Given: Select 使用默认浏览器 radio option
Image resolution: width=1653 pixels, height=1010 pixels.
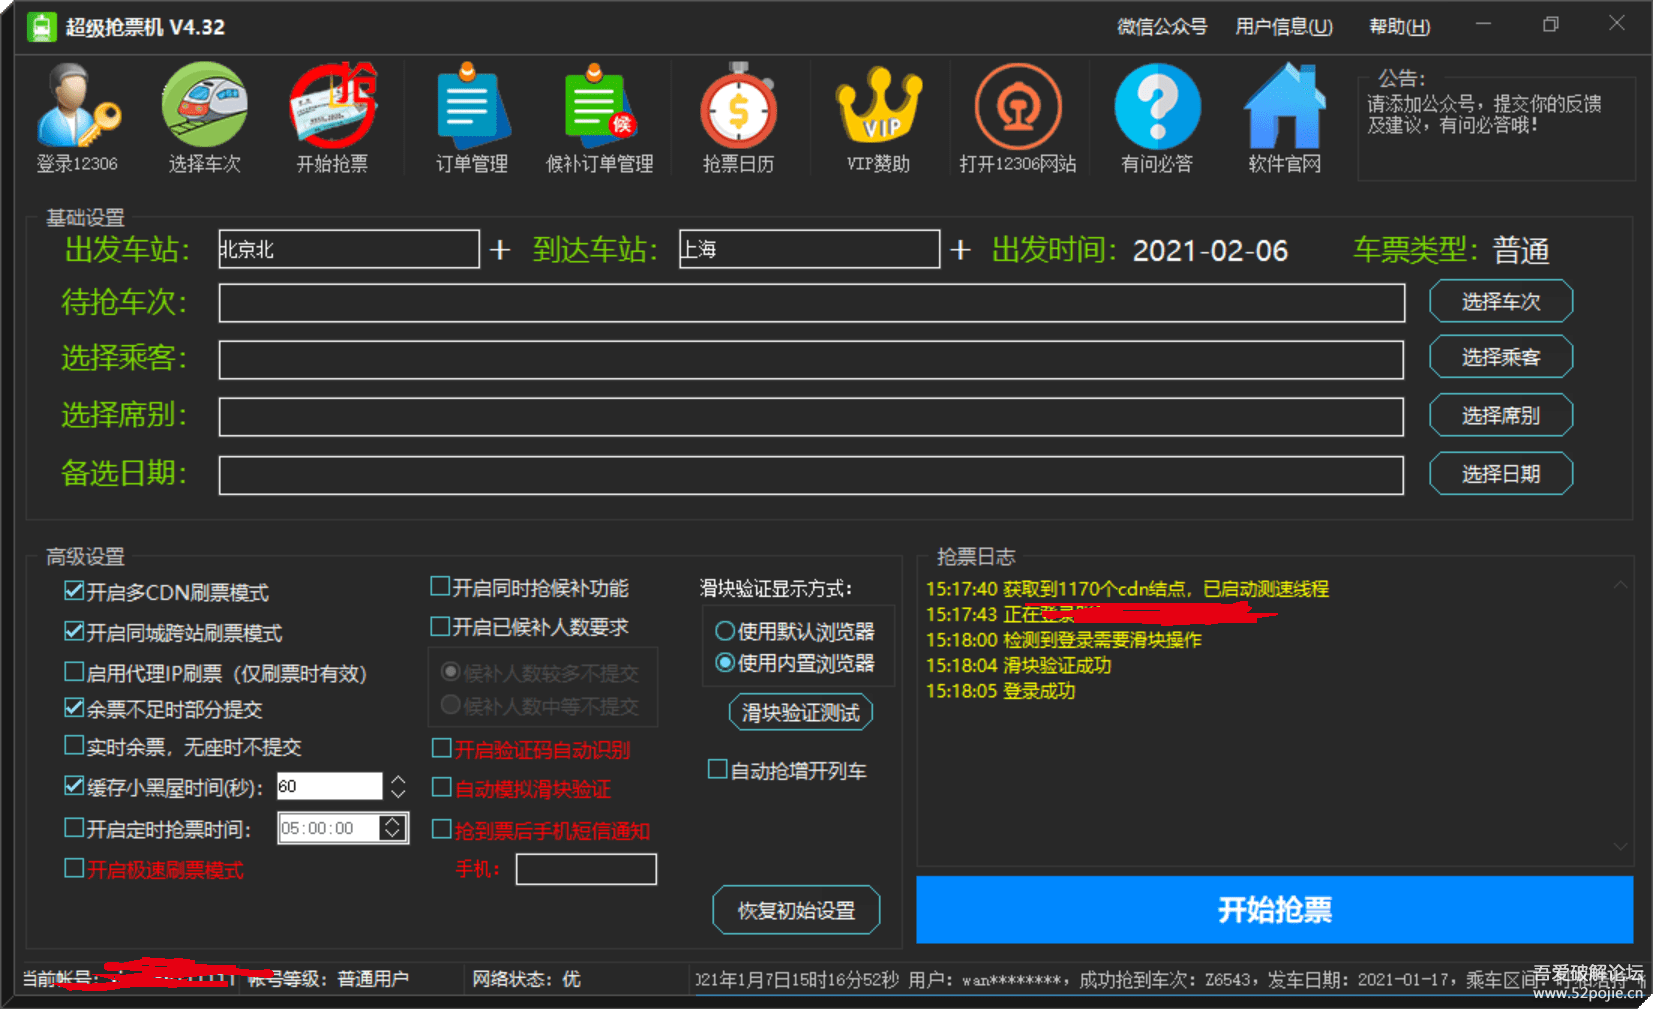Looking at the screenshot, I should (725, 631).
